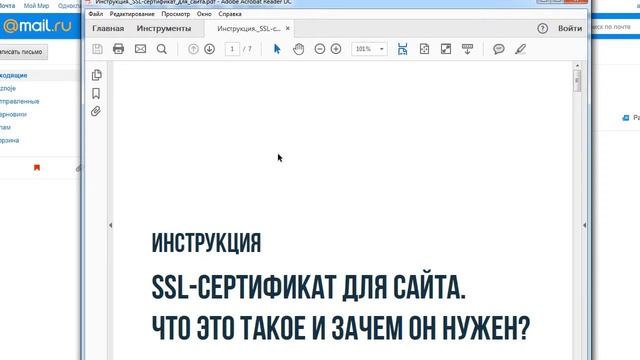Image resolution: width=640 pixels, height=360 pixels.
Task: Select the highlight pen tool icon
Action: (520, 49)
